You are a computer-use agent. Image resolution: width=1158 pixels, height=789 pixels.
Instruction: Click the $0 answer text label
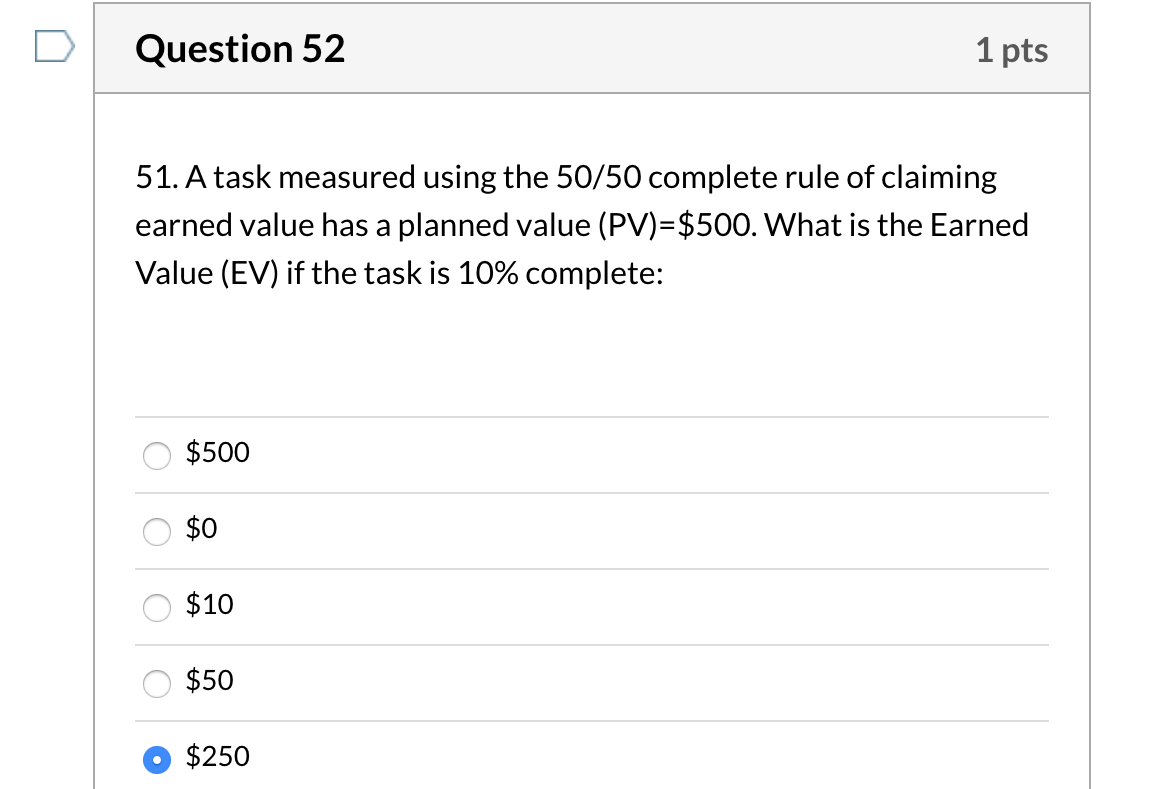pos(200,529)
